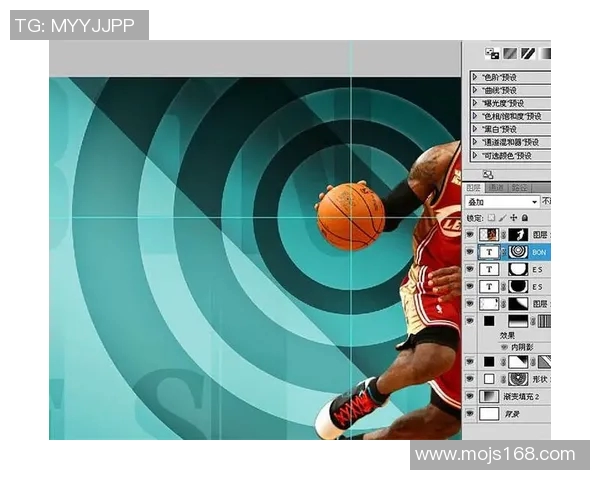Switch to the 图层 tab

(x=474, y=188)
